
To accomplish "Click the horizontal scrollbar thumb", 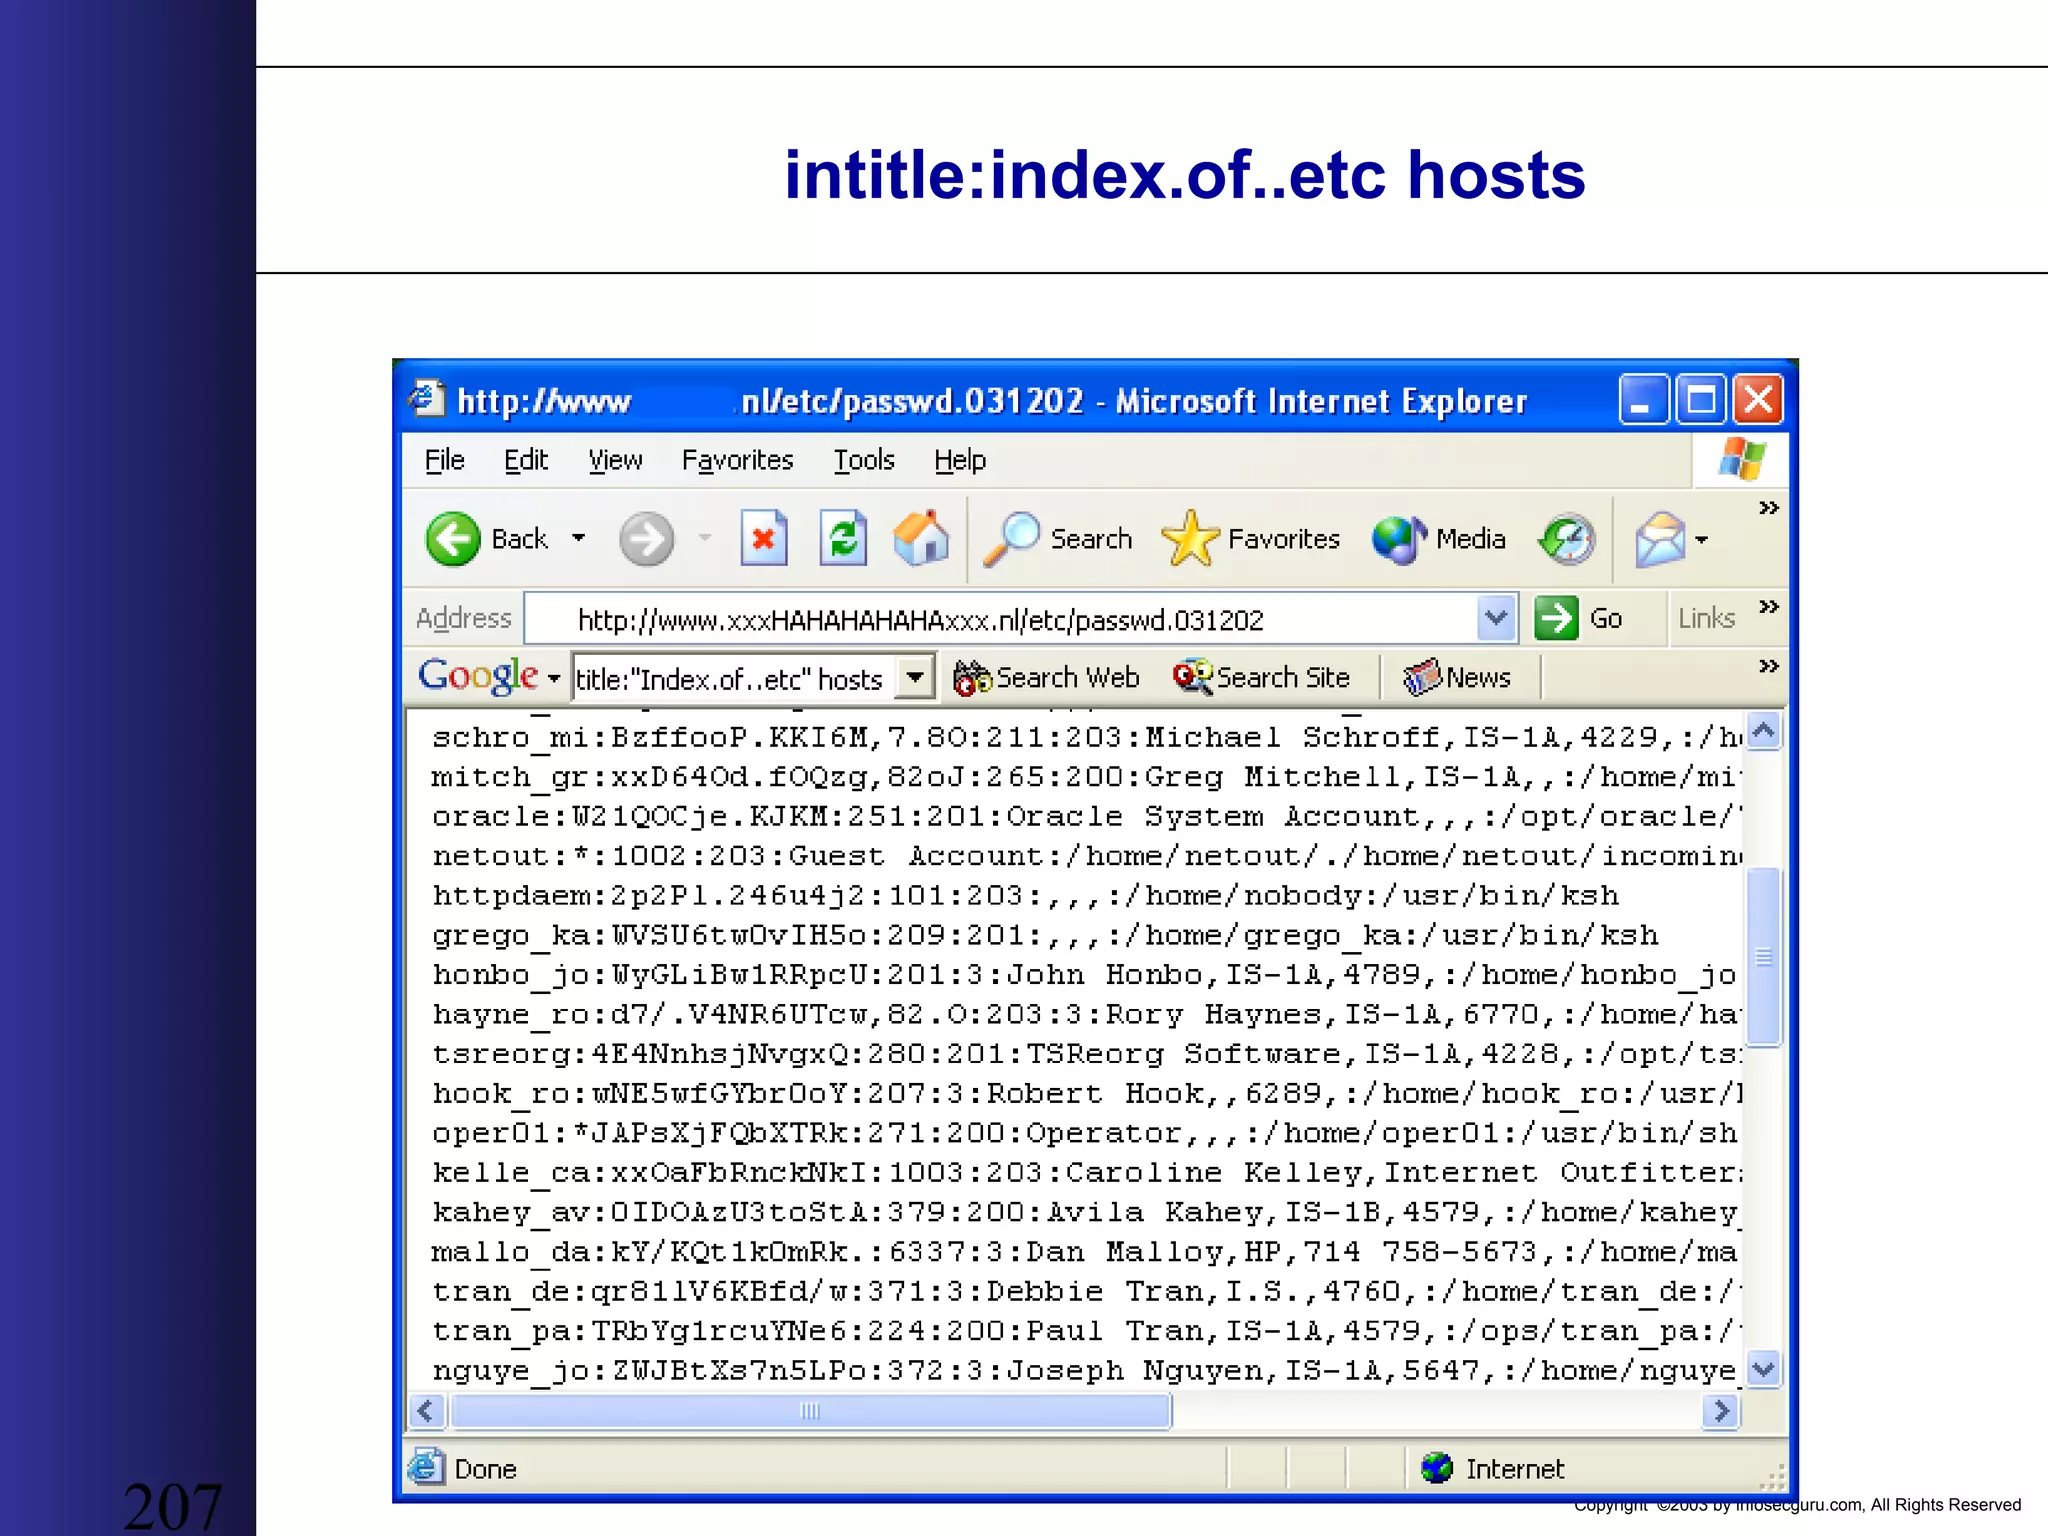I will coord(811,1411).
